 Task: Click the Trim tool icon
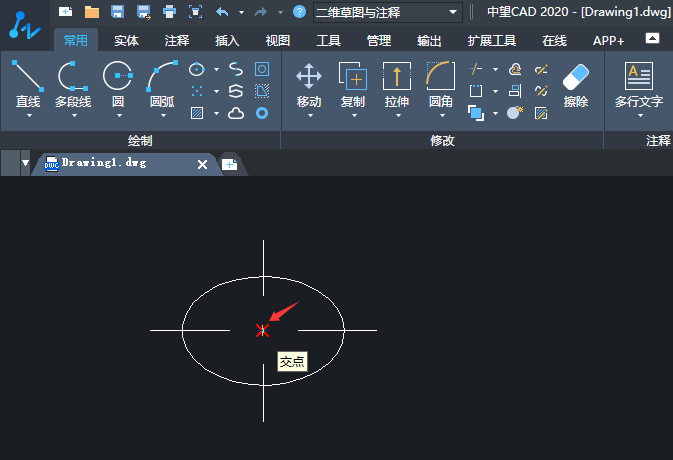[476, 69]
